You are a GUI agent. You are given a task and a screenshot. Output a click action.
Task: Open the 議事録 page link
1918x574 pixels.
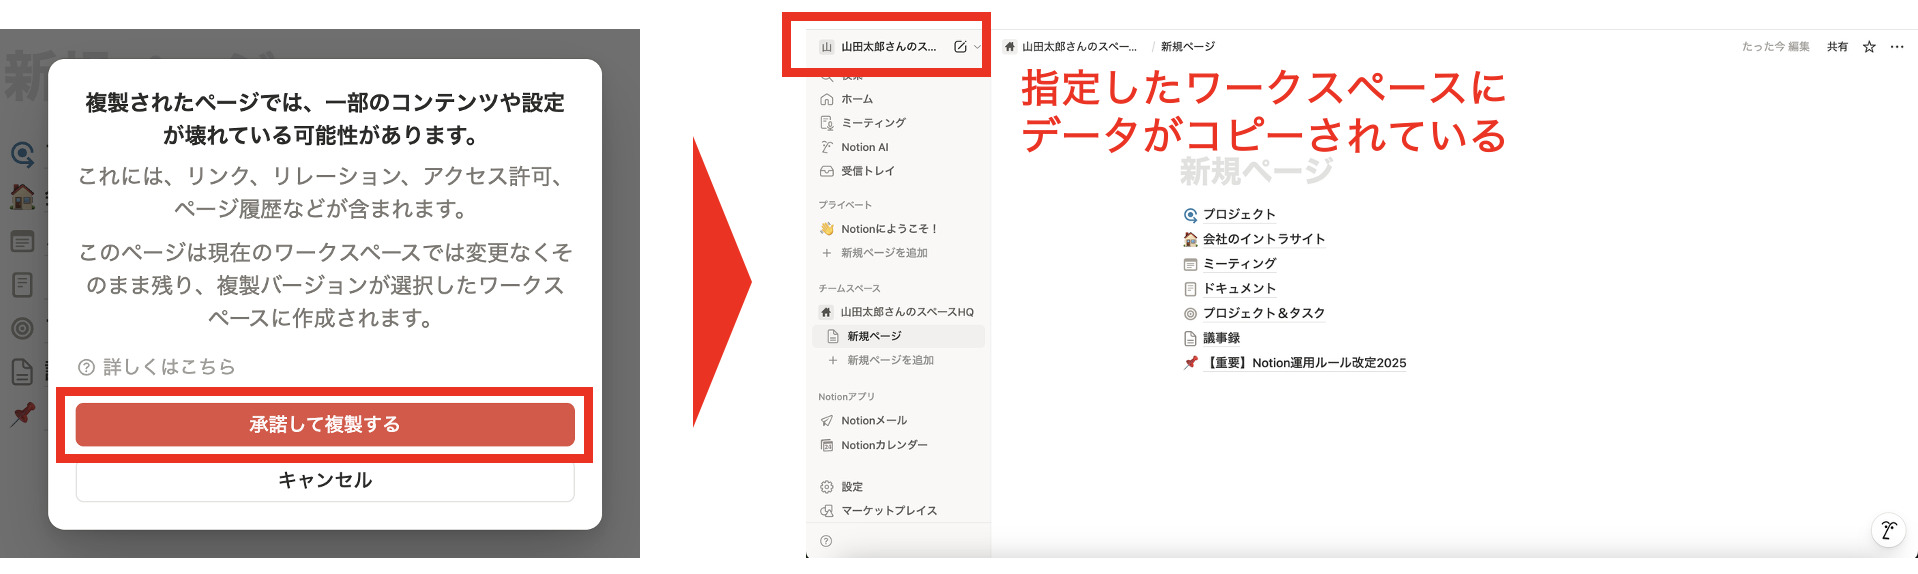point(1212,338)
